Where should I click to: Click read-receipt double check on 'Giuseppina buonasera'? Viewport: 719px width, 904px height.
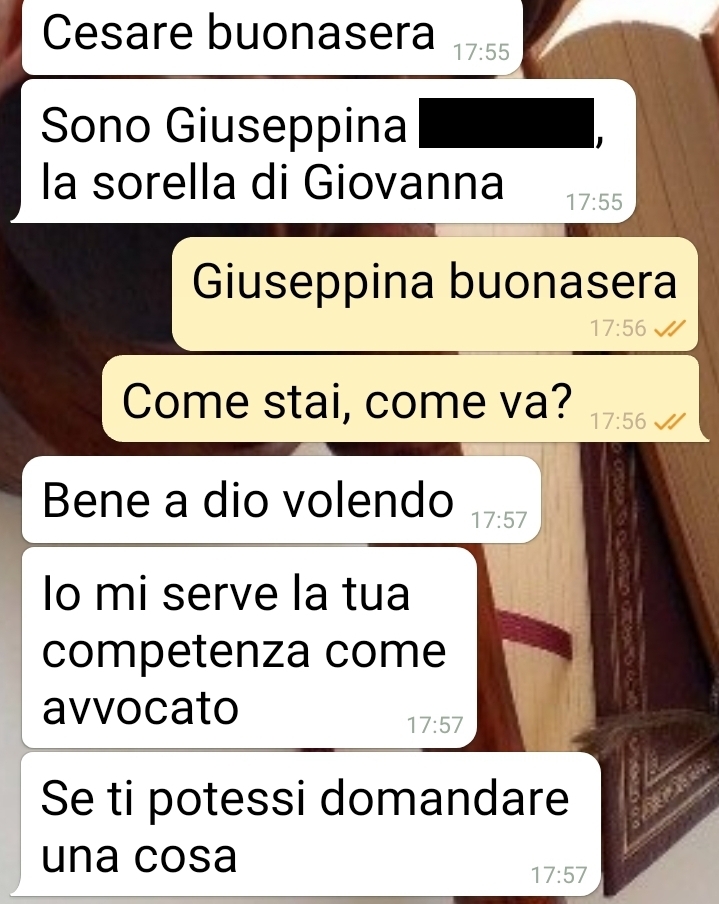(669, 329)
